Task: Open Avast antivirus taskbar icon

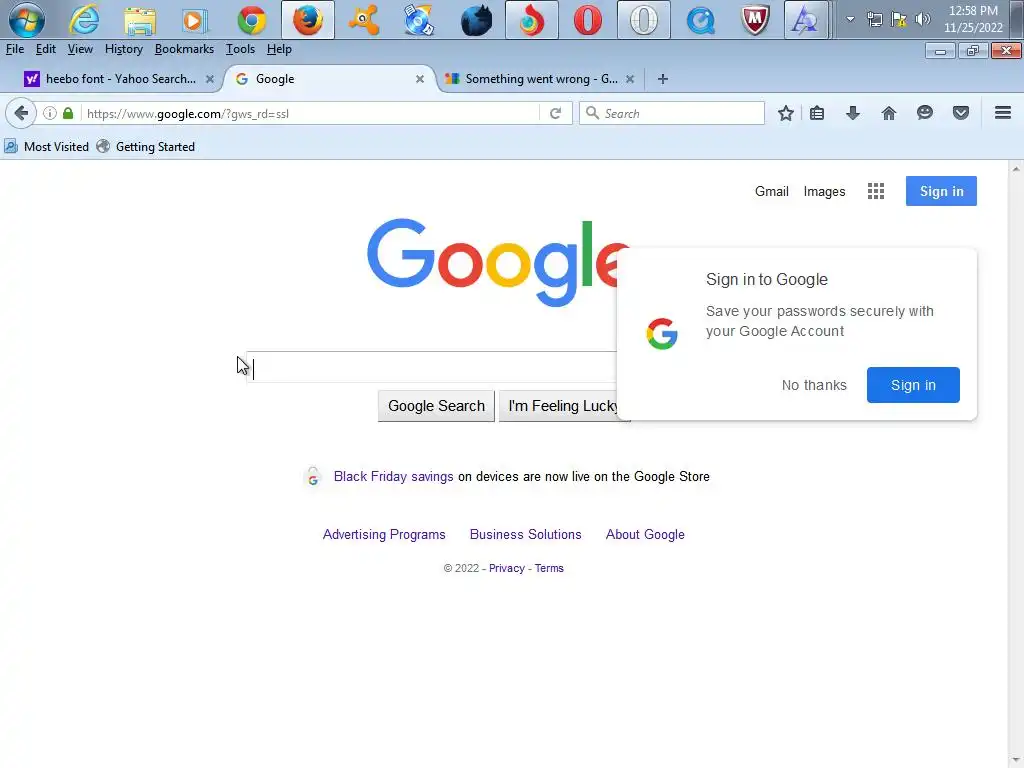Action: [364, 20]
